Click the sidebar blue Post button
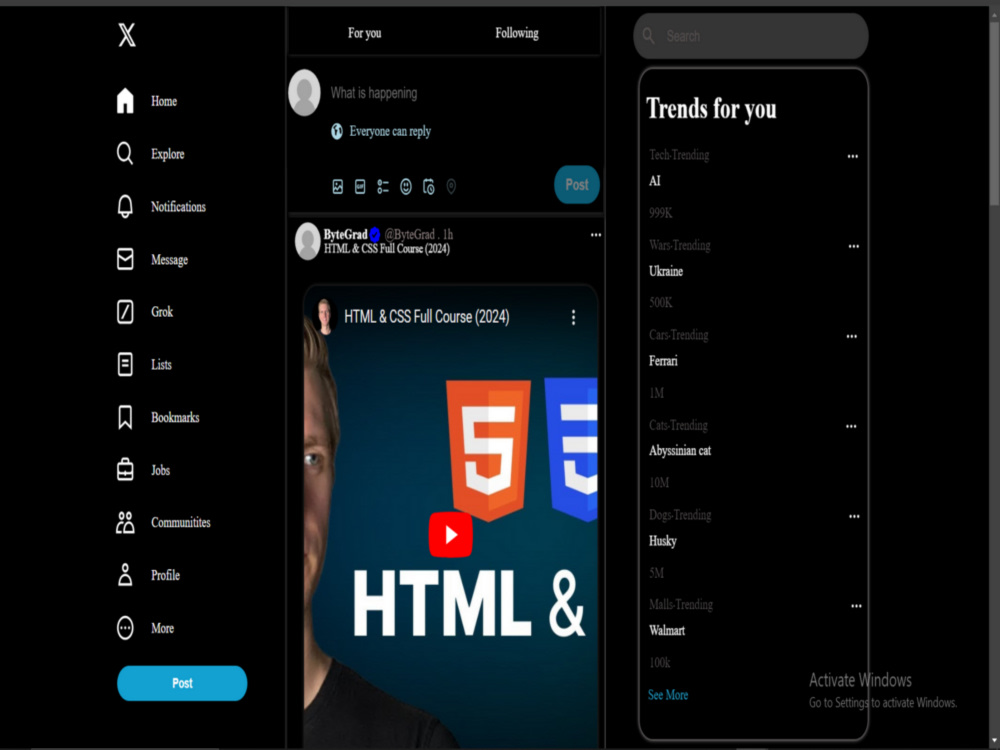The height and width of the screenshot is (750, 1000). (x=182, y=683)
